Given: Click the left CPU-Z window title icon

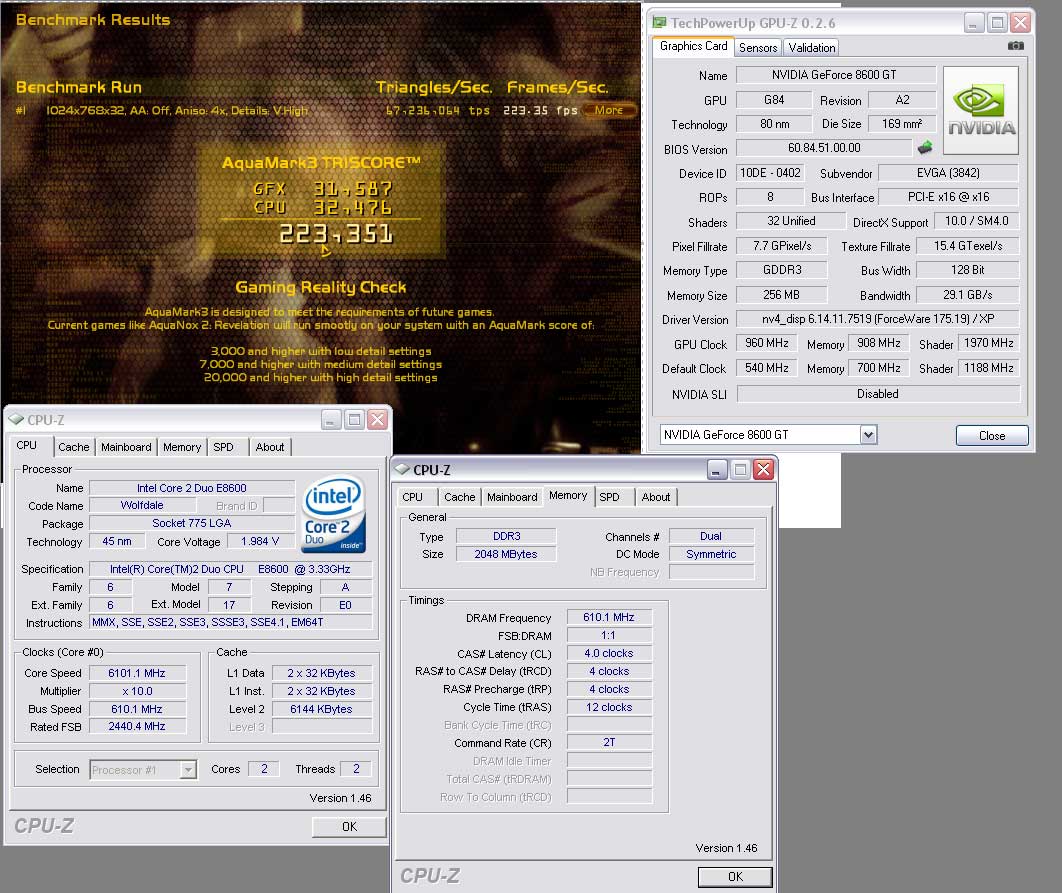Looking at the screenshot, I should pos(16,419).
